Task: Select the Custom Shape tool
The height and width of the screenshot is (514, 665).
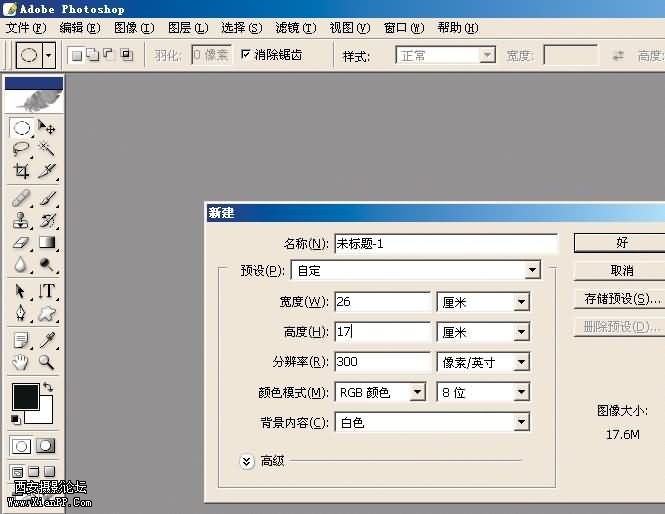Action: click(x=46, y=314)
